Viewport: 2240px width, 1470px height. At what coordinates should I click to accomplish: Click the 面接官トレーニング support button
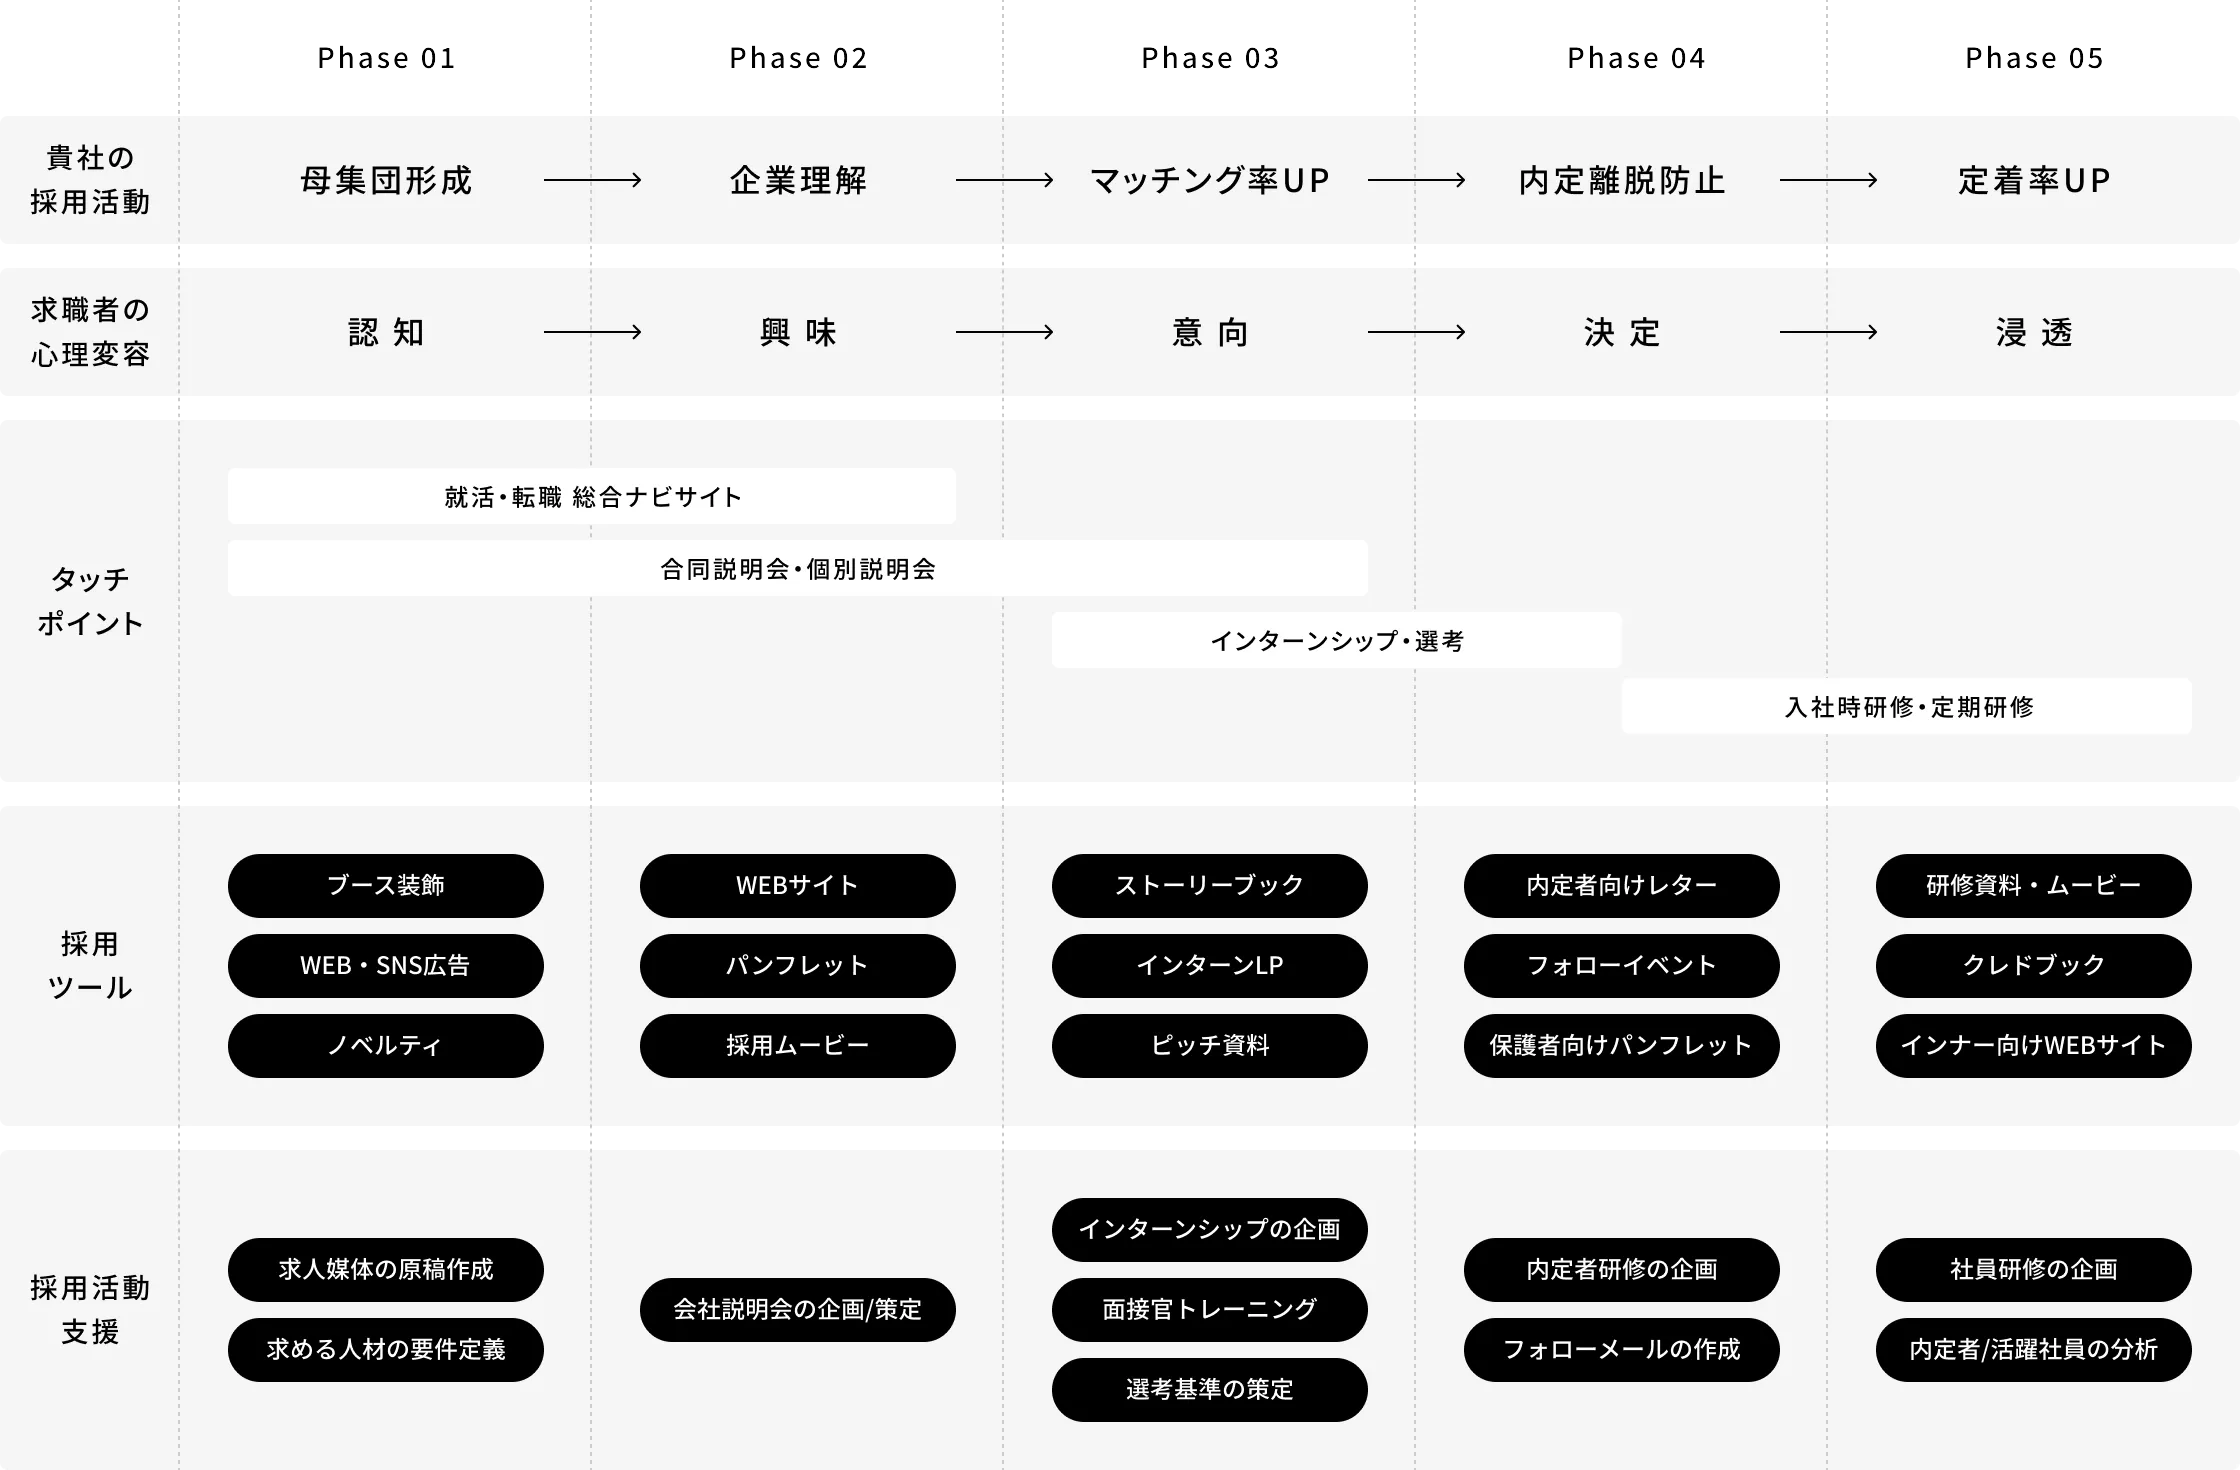1209,1310
